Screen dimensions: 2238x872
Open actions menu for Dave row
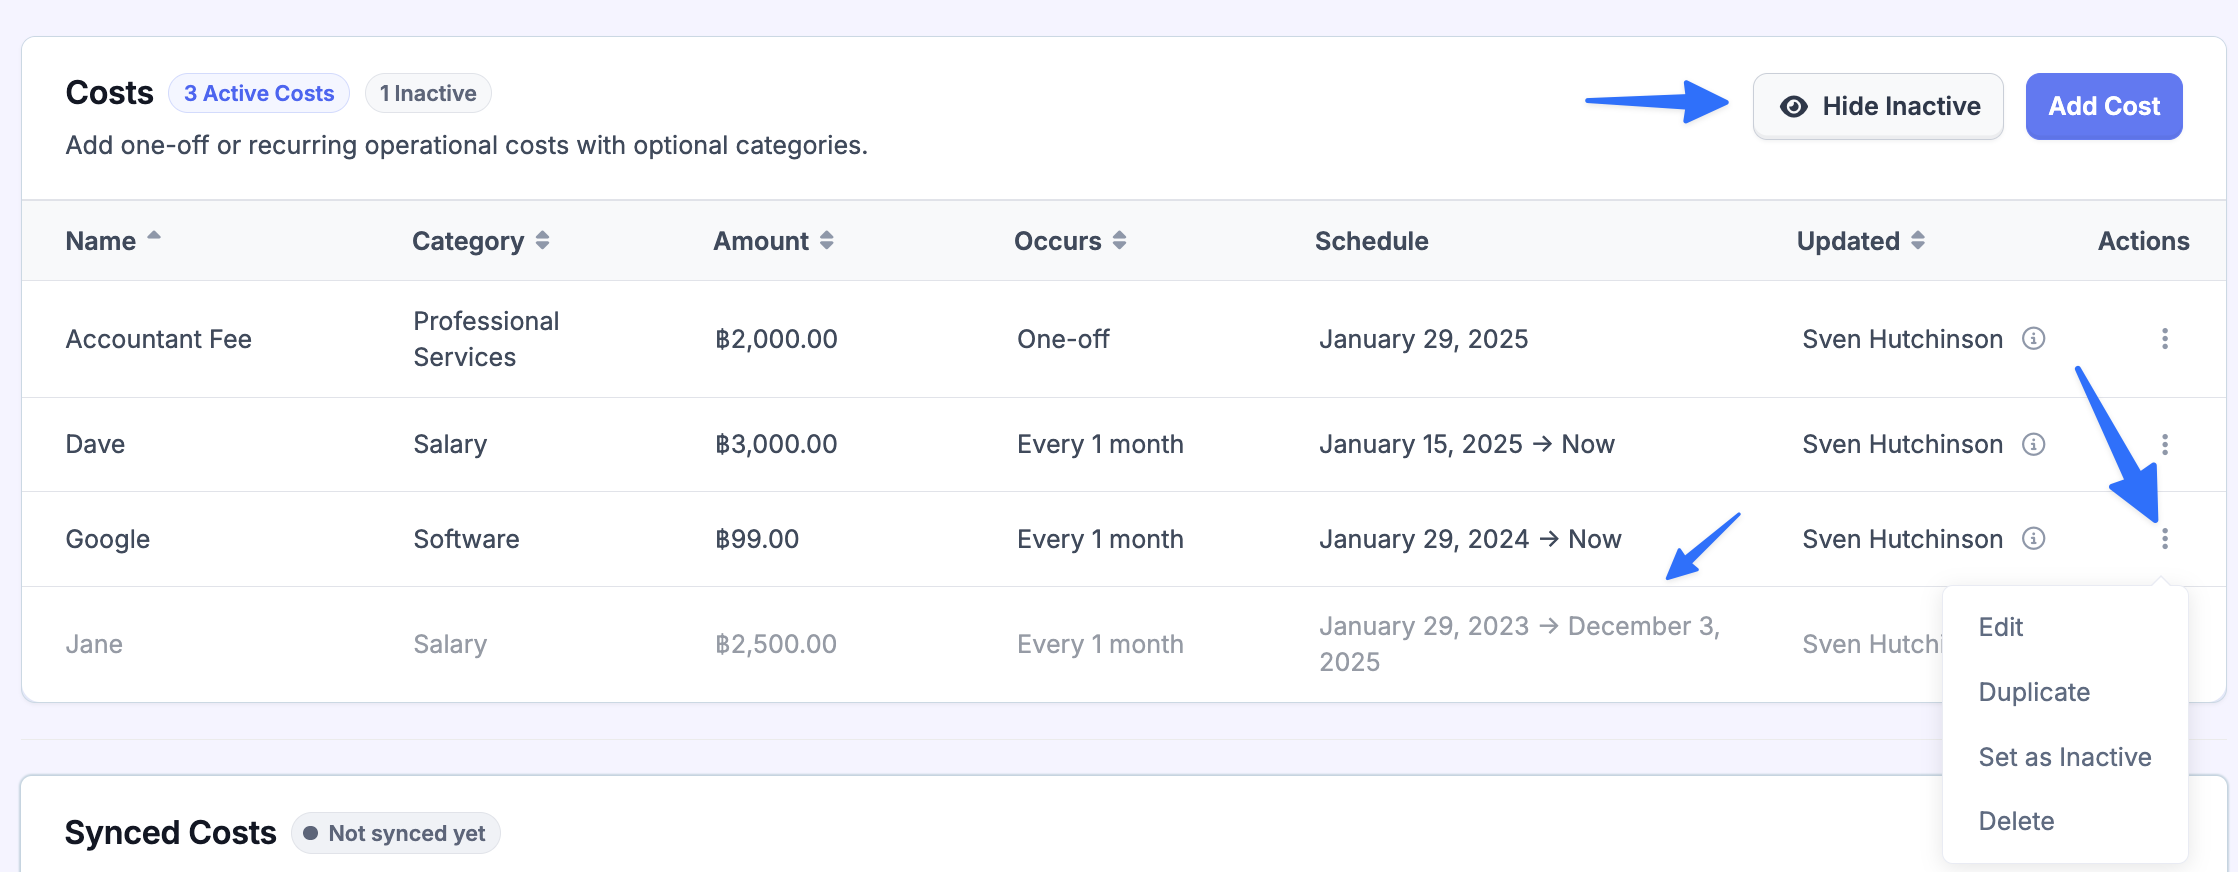coord(2164,444)
